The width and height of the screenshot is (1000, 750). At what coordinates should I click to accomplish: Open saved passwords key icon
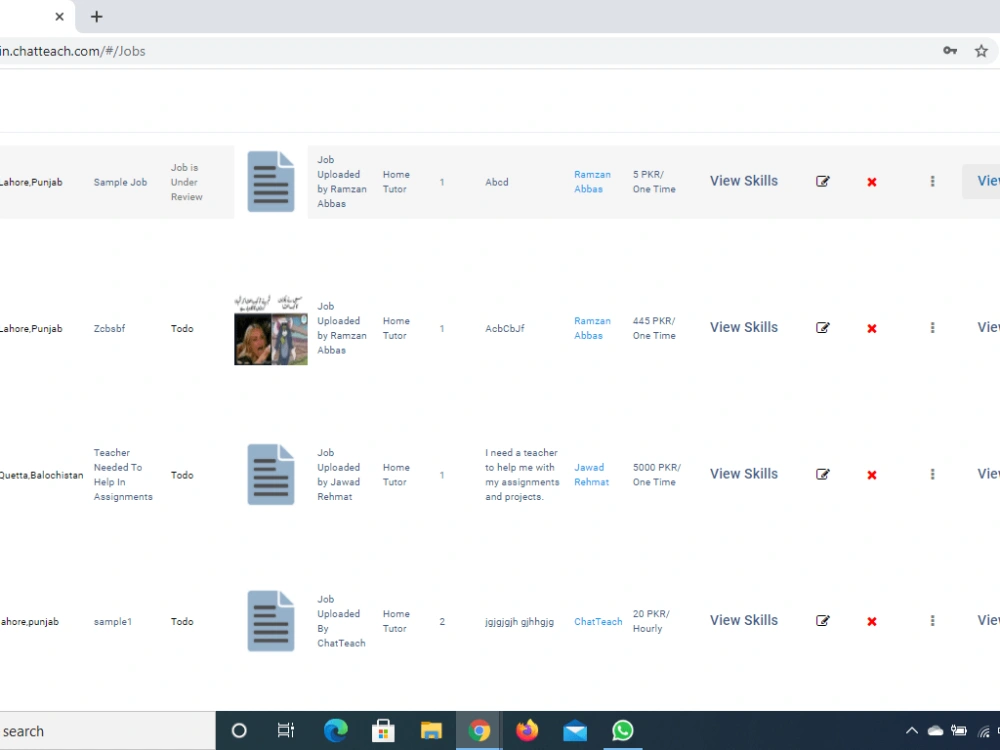point(950,50)
